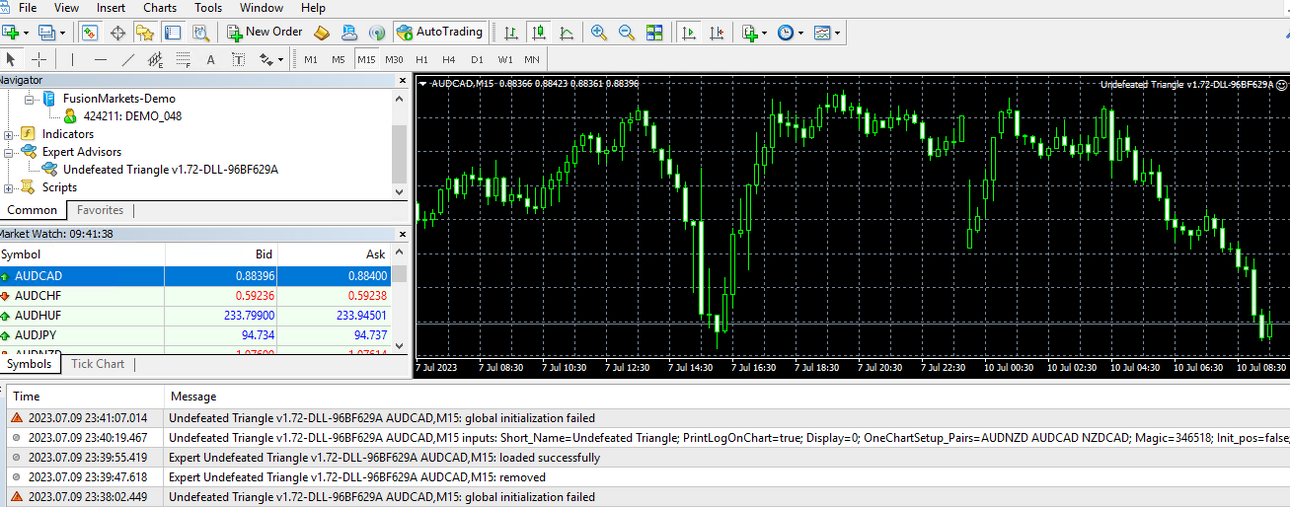Select the Equidistant Channel tool

click(155, 59)
